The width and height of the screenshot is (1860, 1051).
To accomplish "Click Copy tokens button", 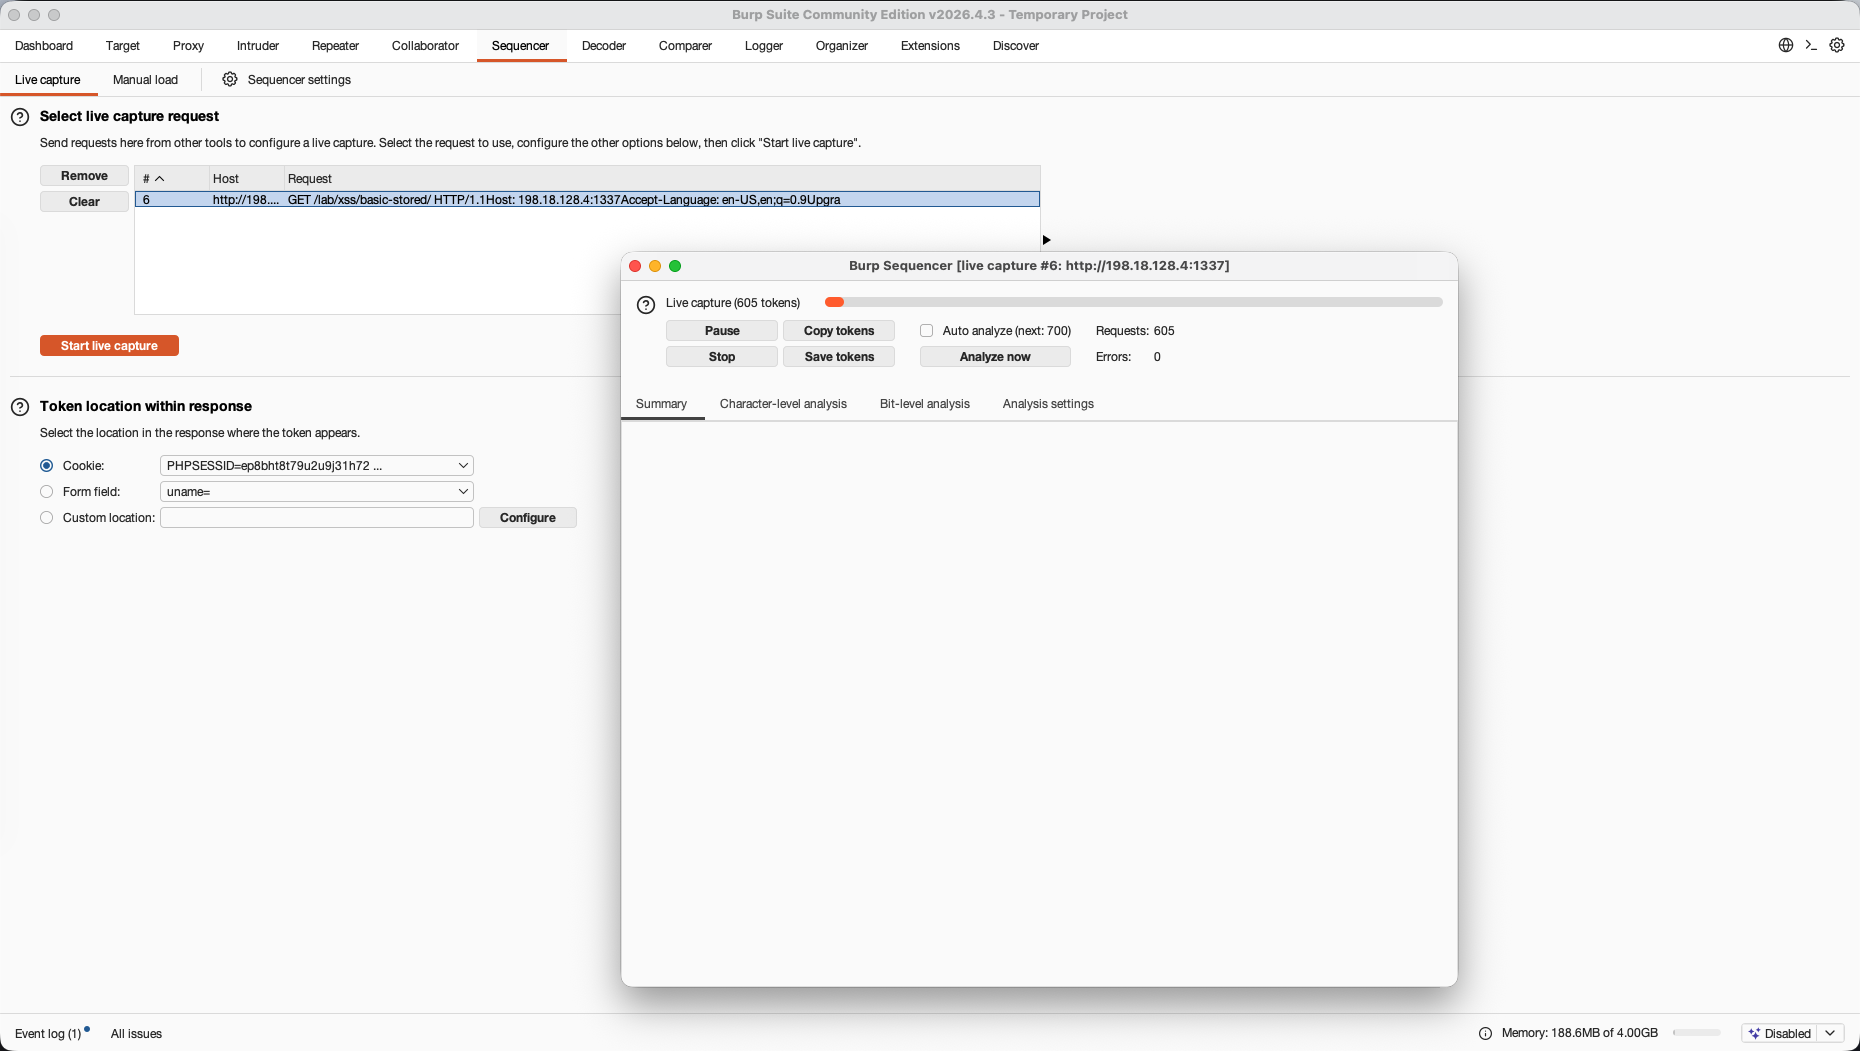I will pos(839,330).
